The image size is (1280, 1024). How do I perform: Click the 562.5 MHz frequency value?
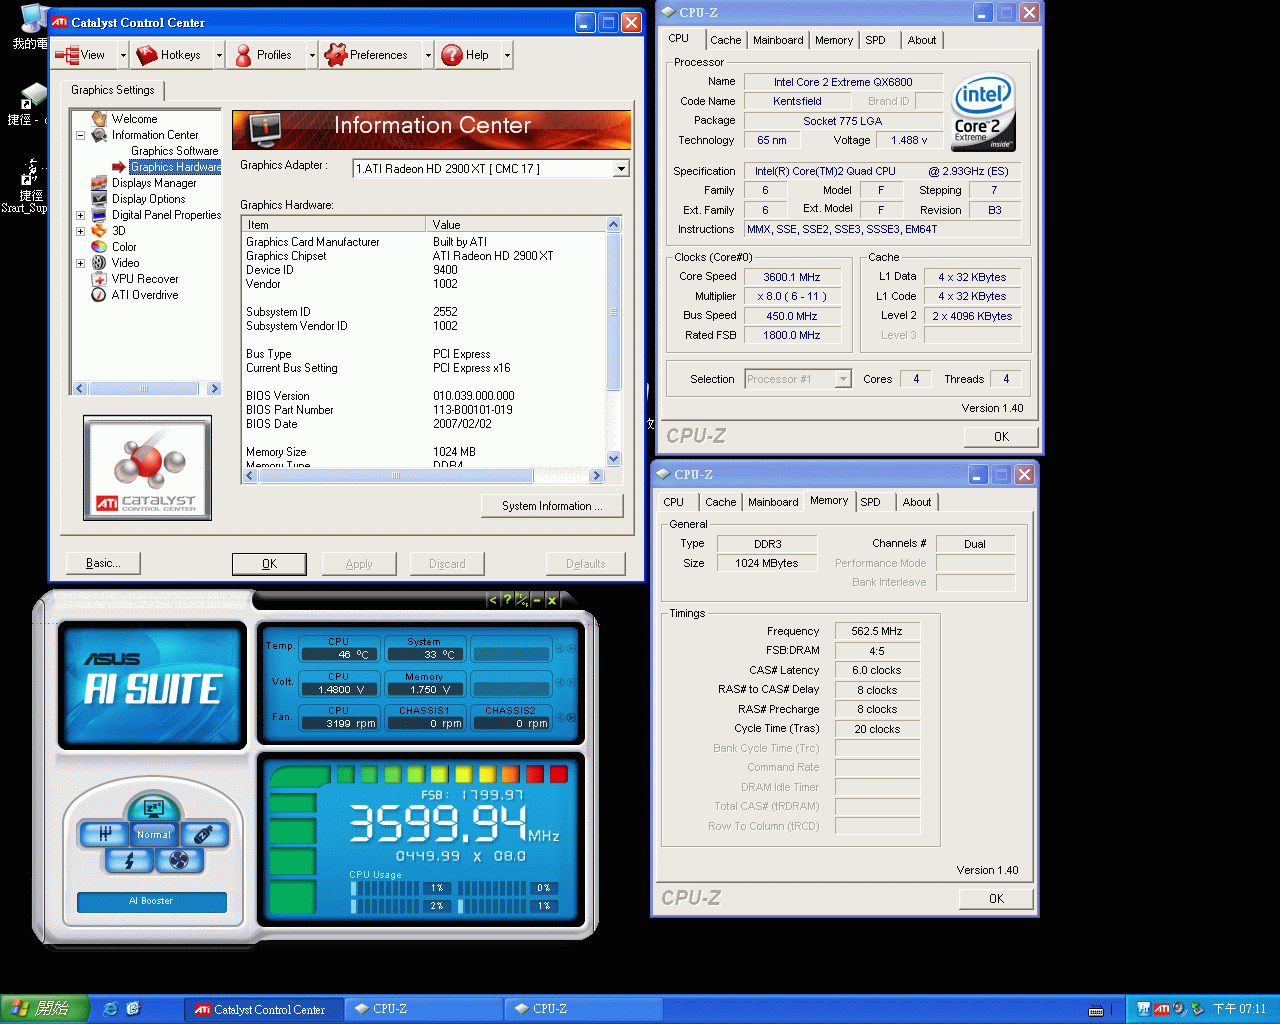(x=877, y=631)
